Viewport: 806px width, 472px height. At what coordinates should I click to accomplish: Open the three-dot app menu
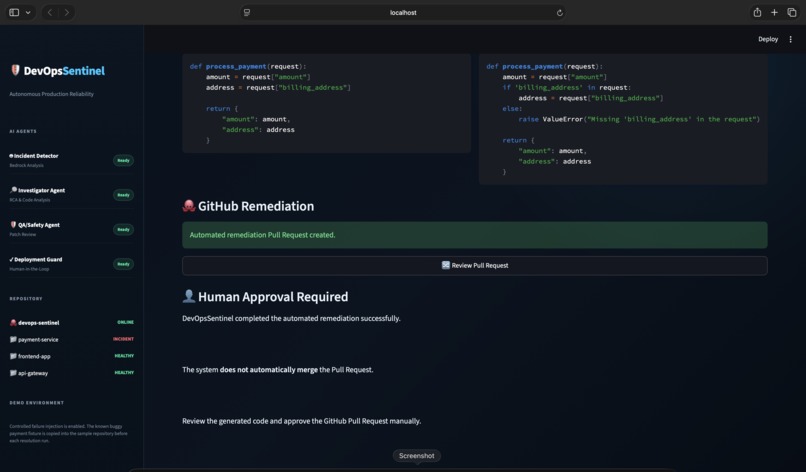click(791, 39)
